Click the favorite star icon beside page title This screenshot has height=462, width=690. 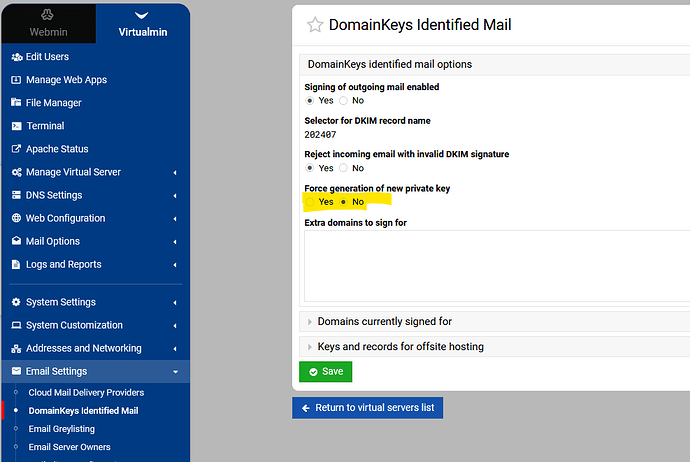point(314,25)
